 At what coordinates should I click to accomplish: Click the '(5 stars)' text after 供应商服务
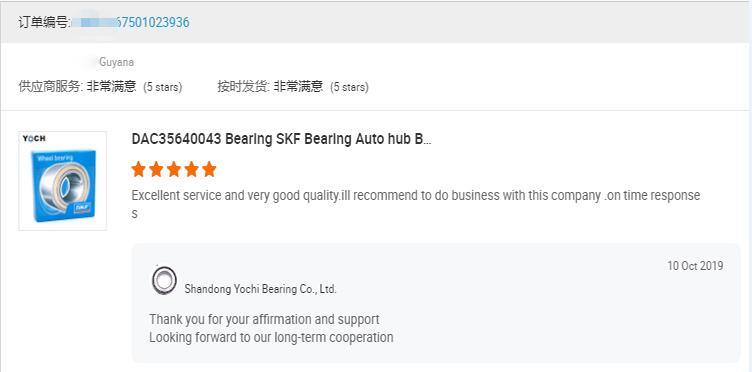(163, 88)
